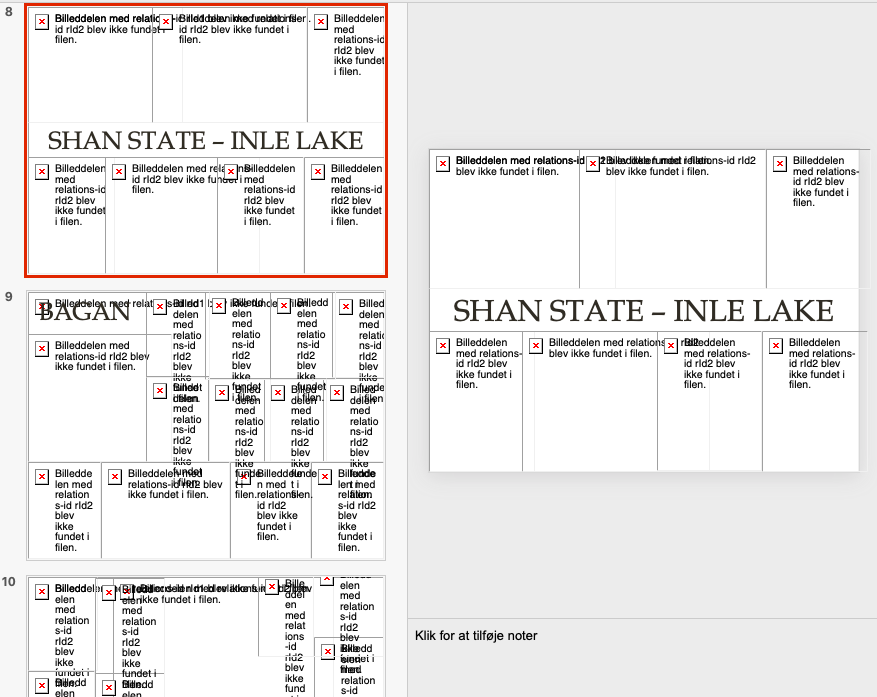877x697 pixels.
Task: Click the notes field 'Klik for at tilføje noter'
Action: point(476,635)
